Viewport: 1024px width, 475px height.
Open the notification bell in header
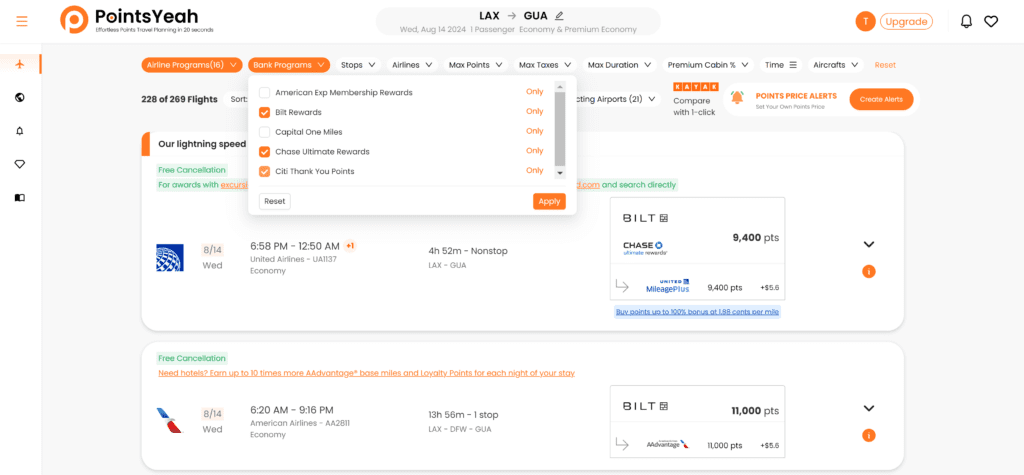966,21
